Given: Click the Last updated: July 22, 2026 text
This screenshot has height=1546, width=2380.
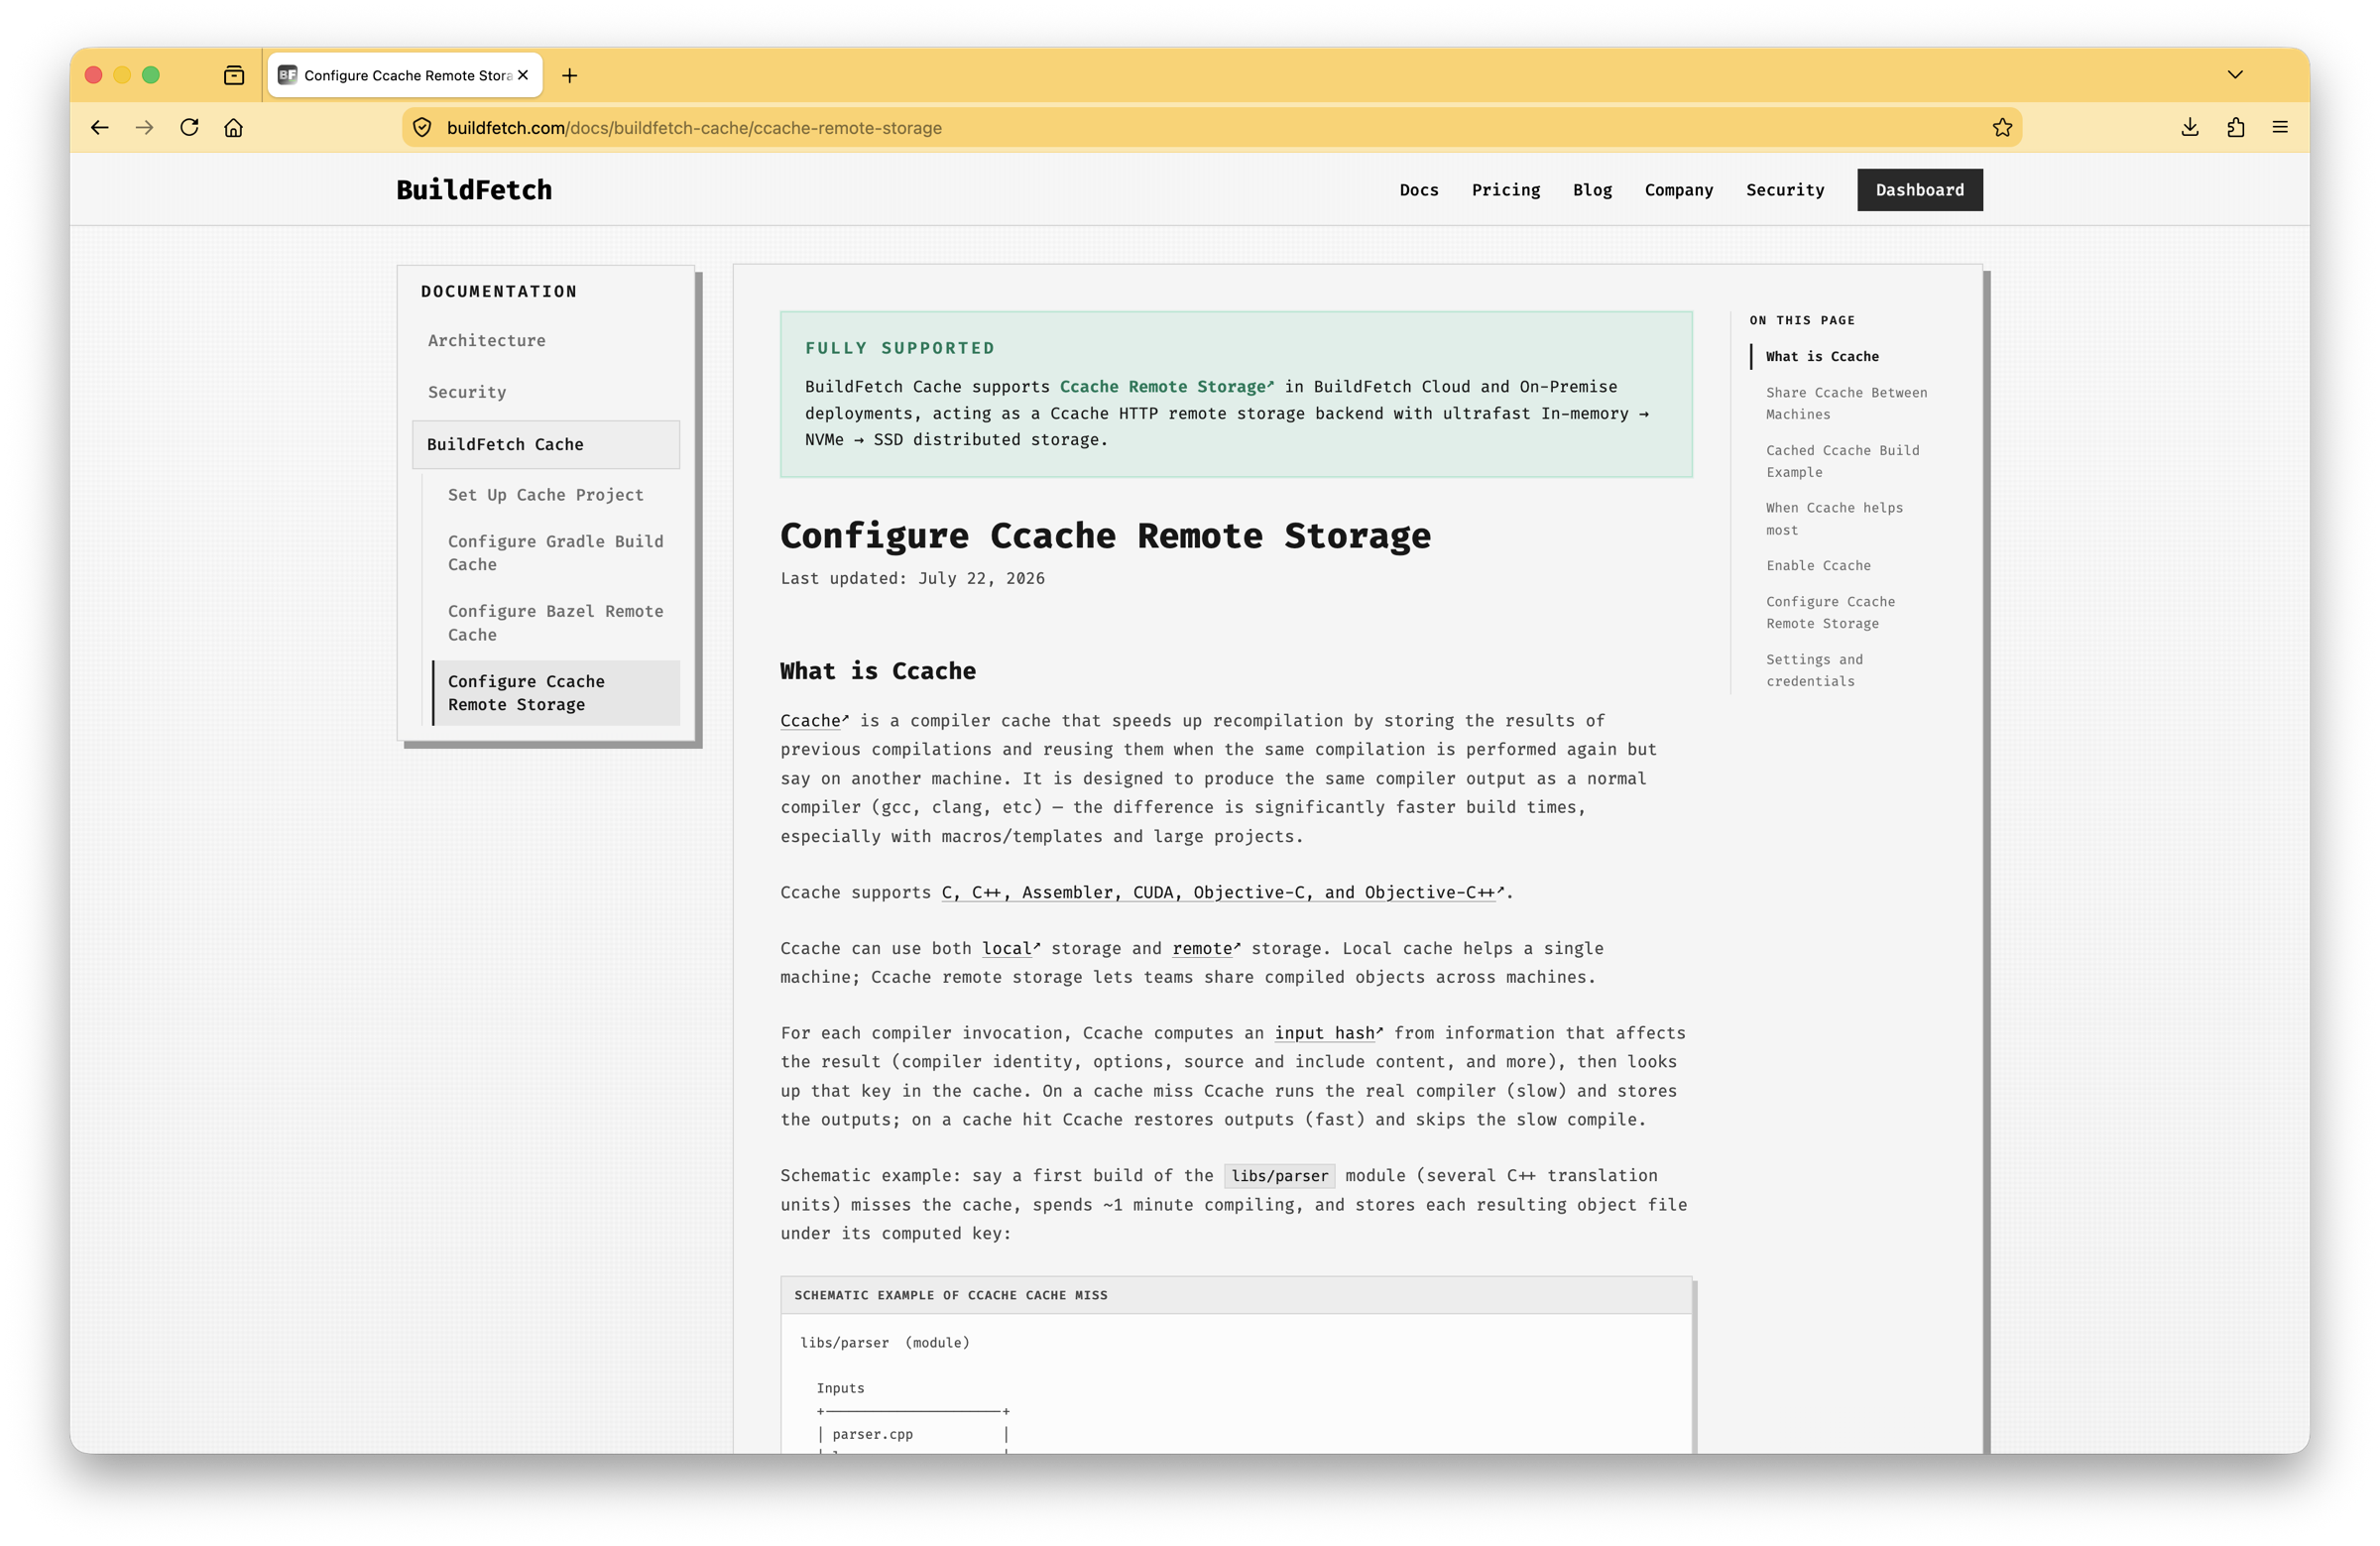Looking at the screenshot, I should tap(912, 578).
